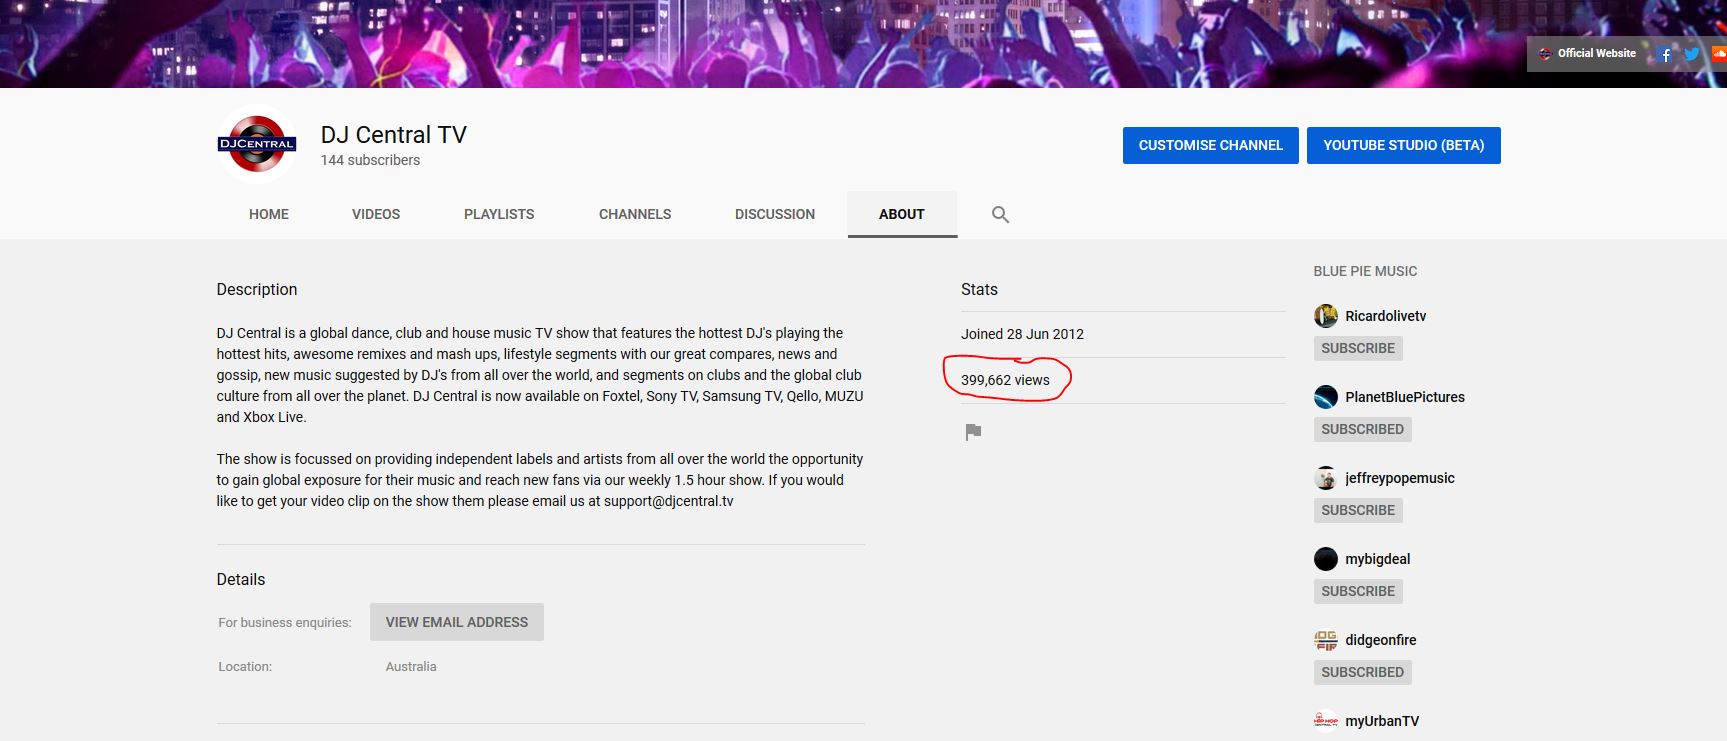Open the PlanetBluePictures channel link
Viewport: 1727px width, 741px height.
[x=1405, y=397]
